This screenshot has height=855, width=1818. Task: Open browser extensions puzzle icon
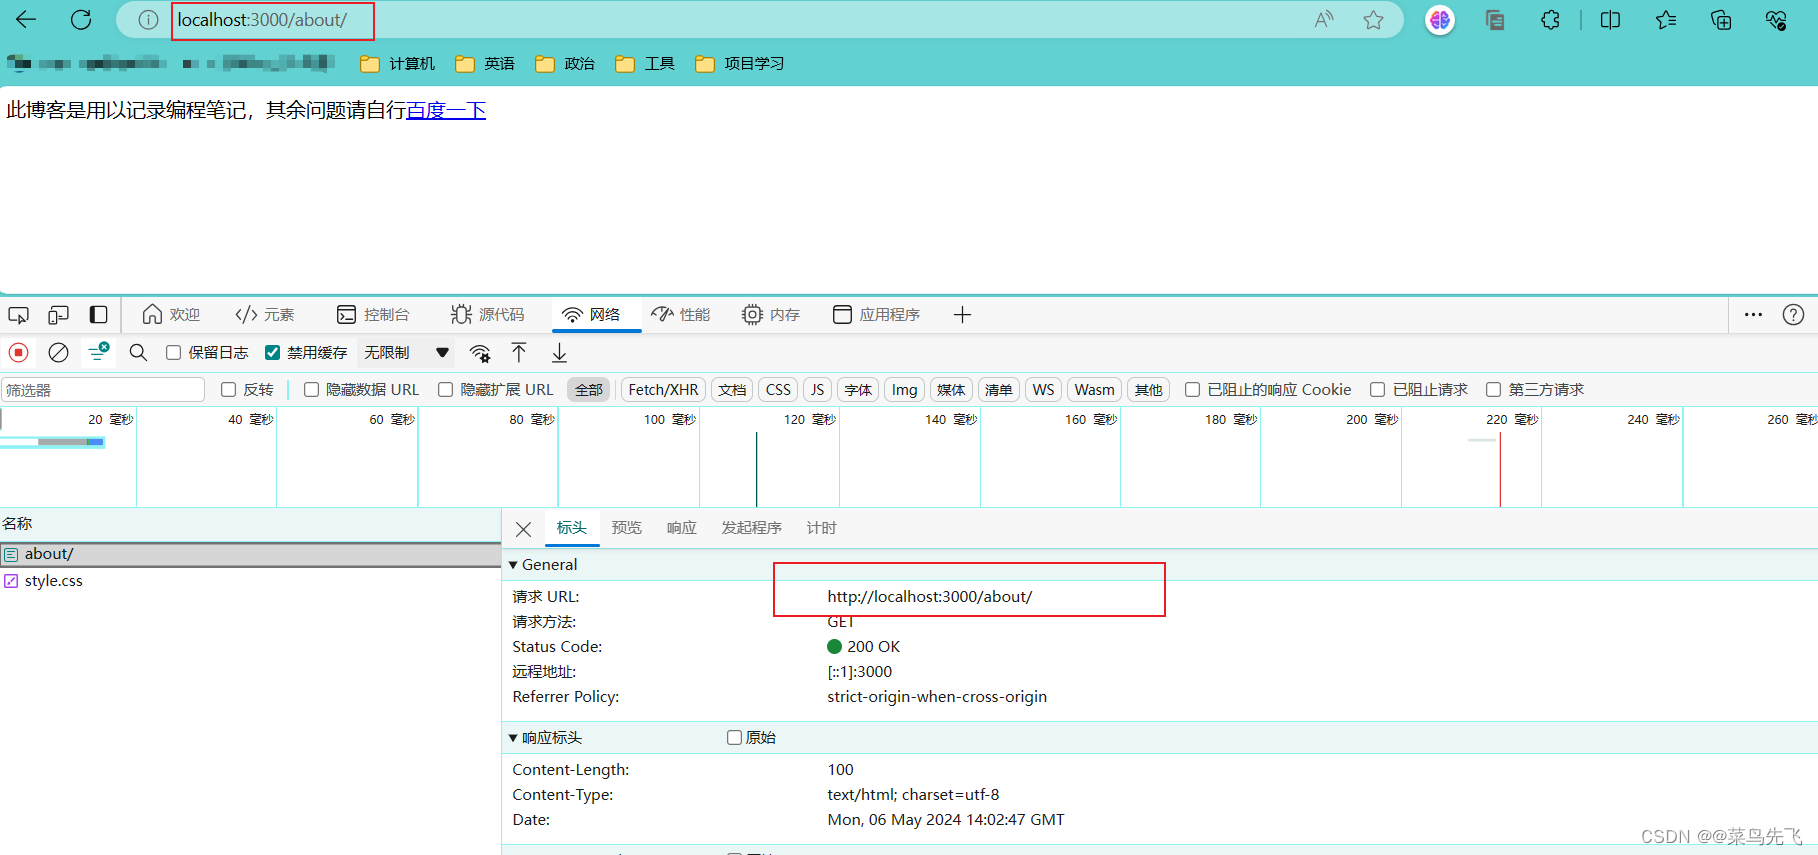[1550, 19]
